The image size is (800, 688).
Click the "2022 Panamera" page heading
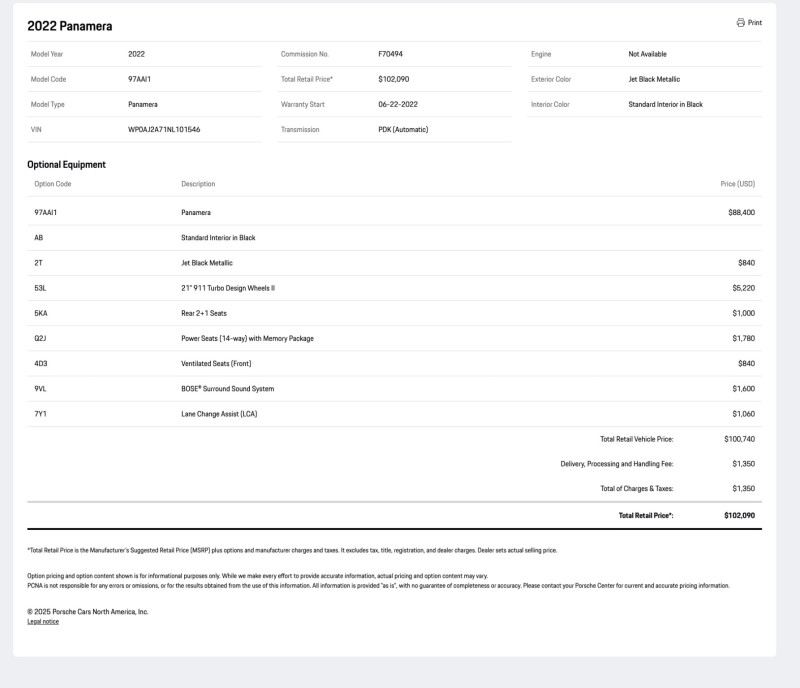coord(69,26)
